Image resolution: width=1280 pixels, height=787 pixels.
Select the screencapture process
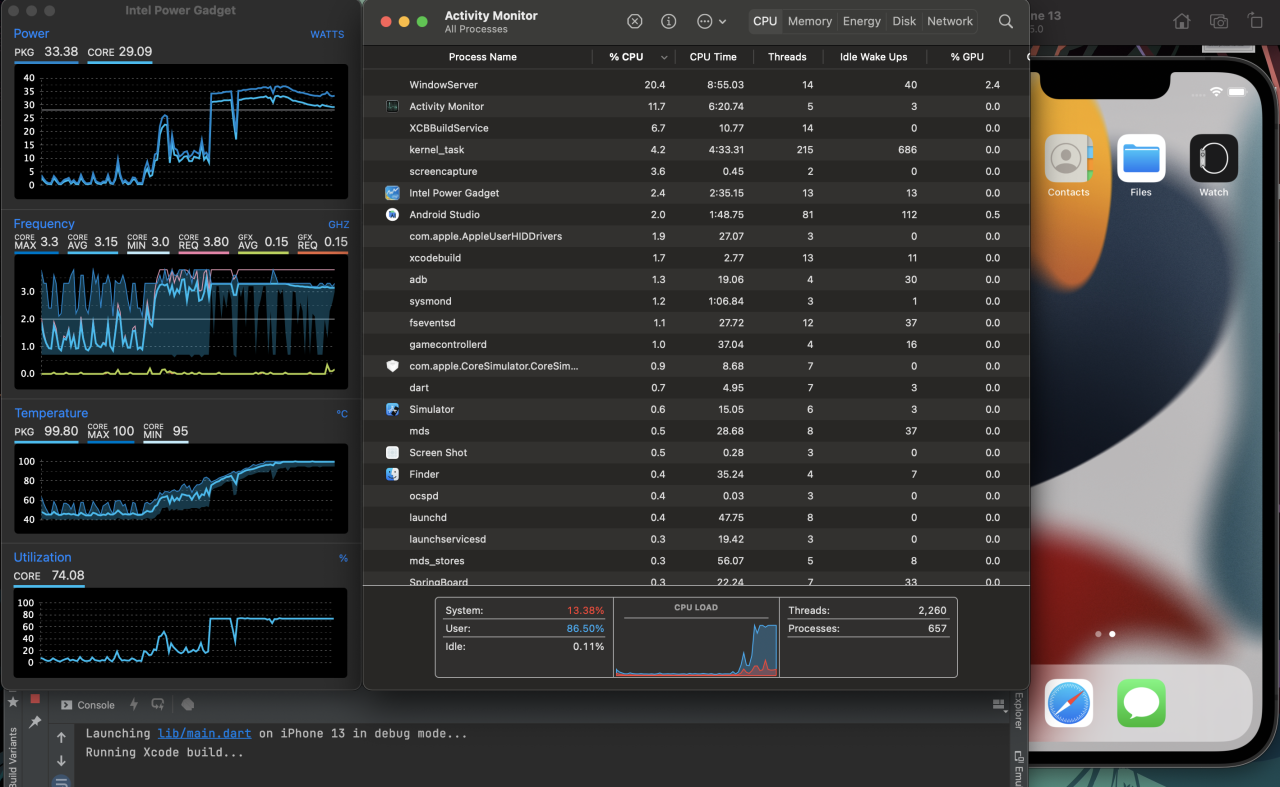(x=696, y=171)
